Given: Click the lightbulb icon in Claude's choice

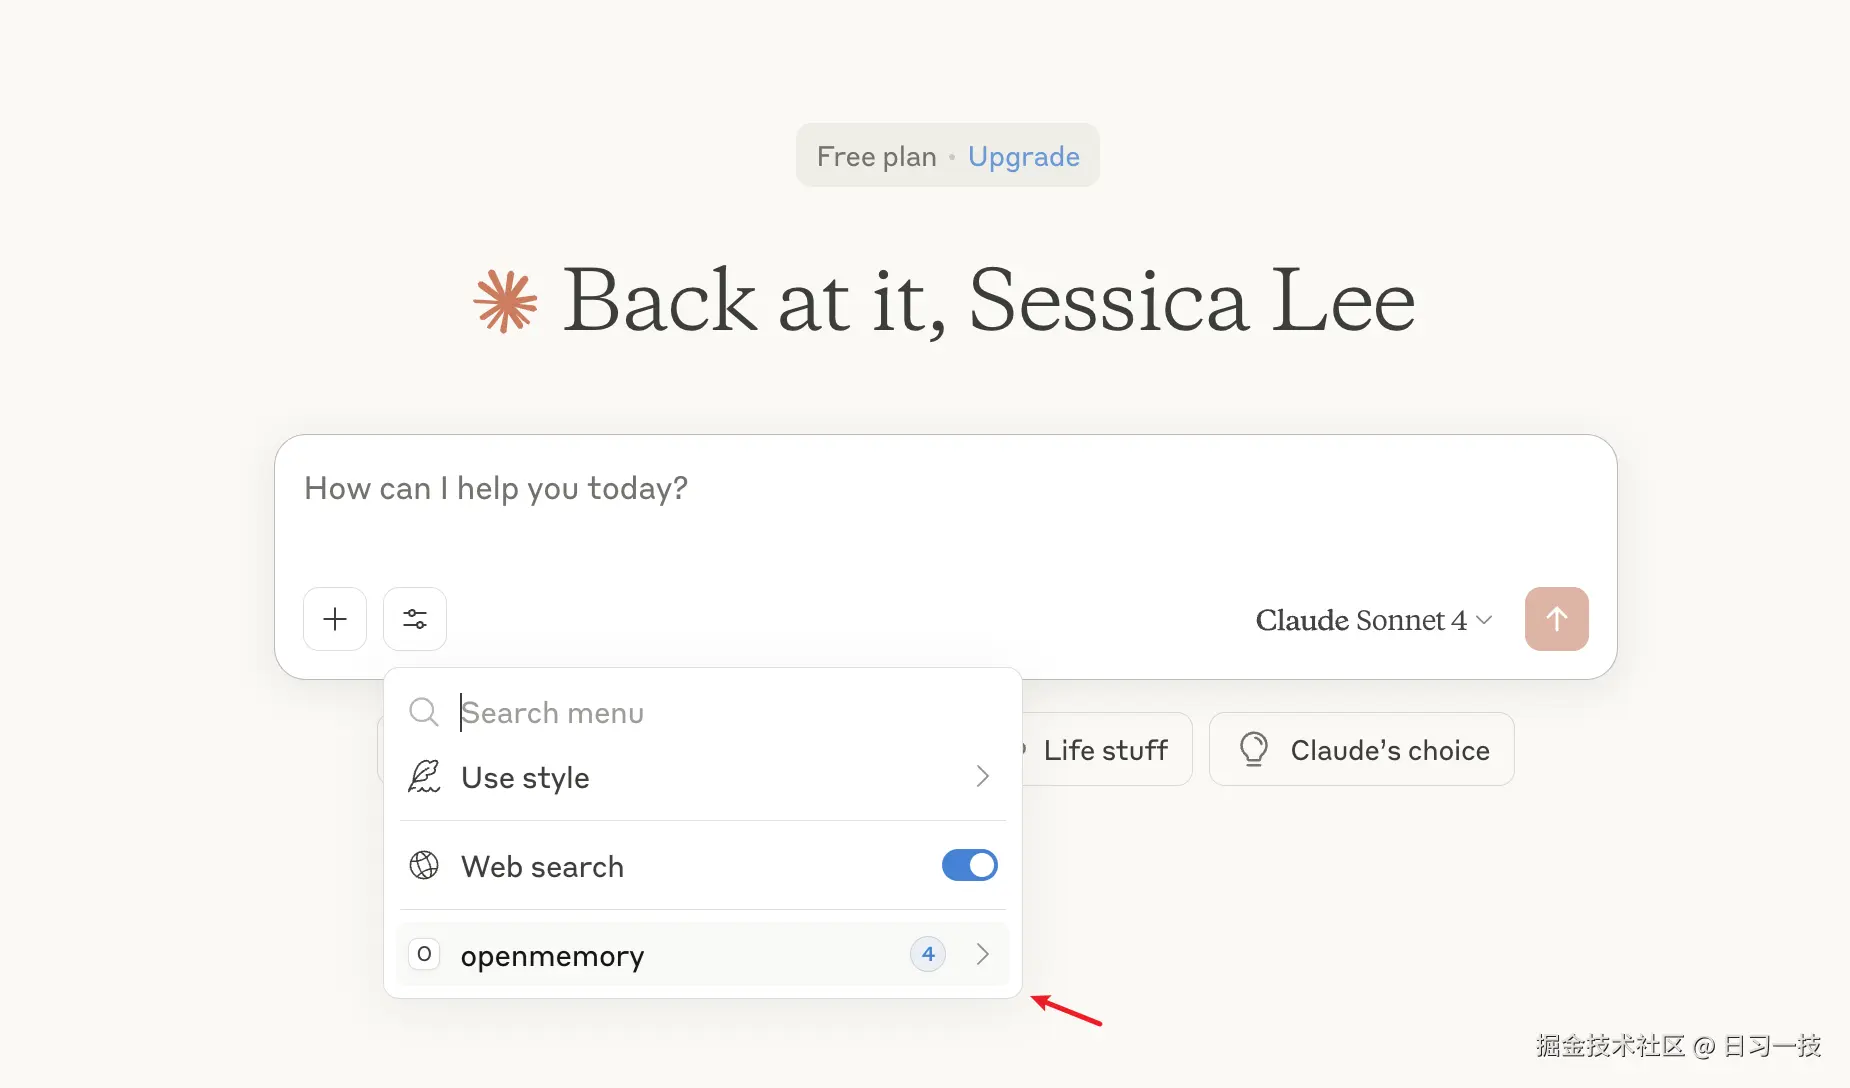Looking at the screenshot, I should [1253, 749].
